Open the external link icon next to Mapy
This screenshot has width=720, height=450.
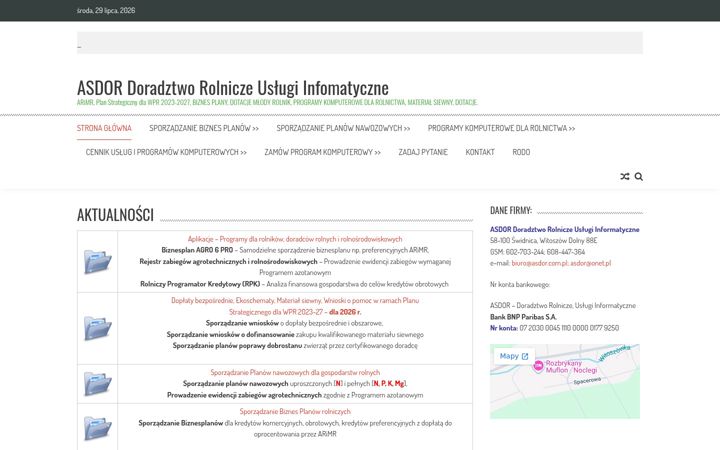(525, 356)
